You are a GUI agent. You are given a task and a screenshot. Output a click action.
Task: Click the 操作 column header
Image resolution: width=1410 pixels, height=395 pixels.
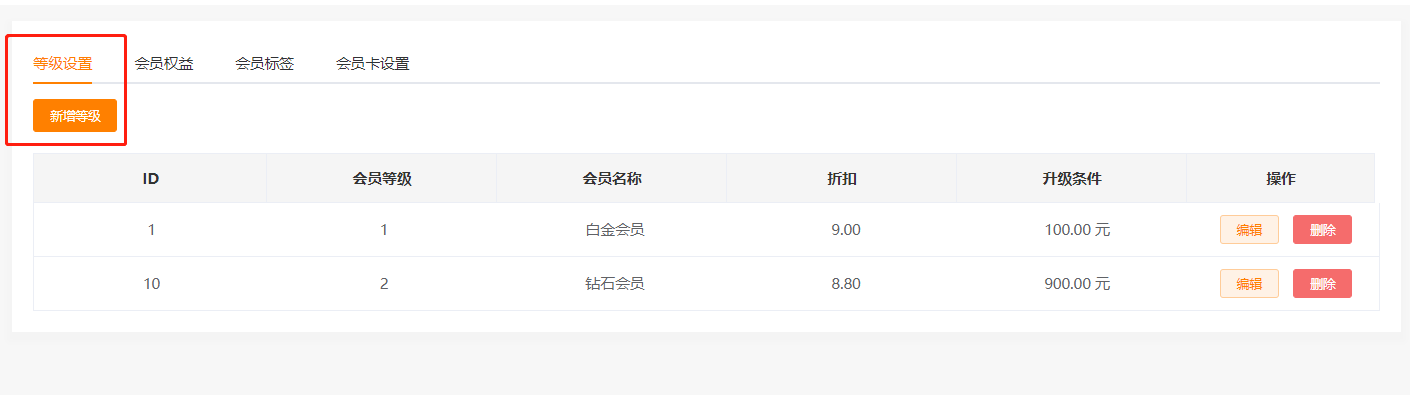click(x=1281, y=179)
